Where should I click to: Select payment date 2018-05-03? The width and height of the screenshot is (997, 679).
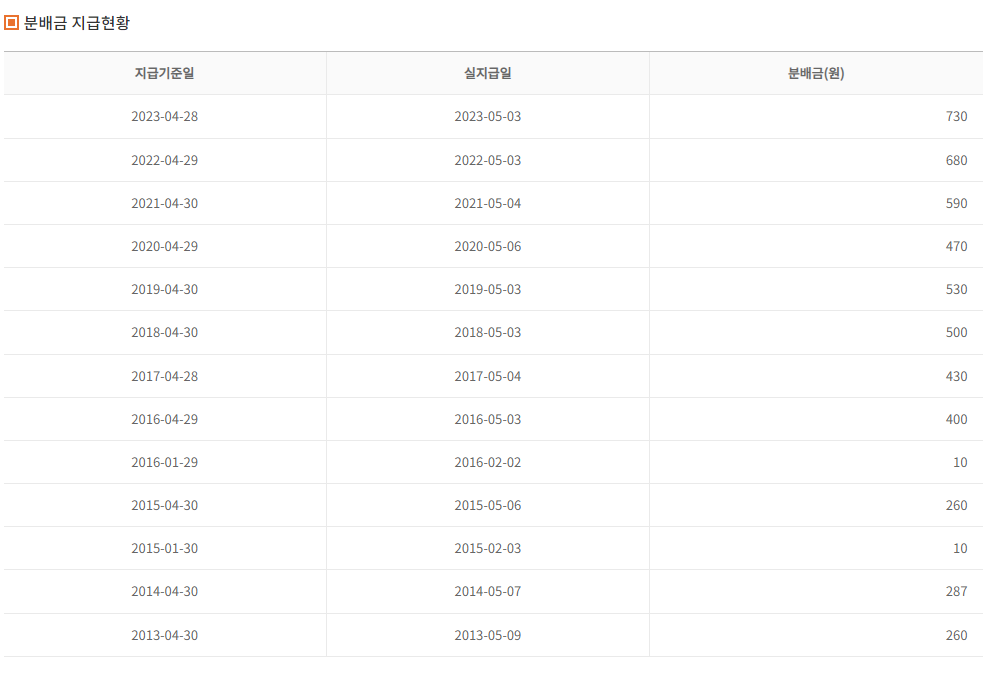(488, 333)
